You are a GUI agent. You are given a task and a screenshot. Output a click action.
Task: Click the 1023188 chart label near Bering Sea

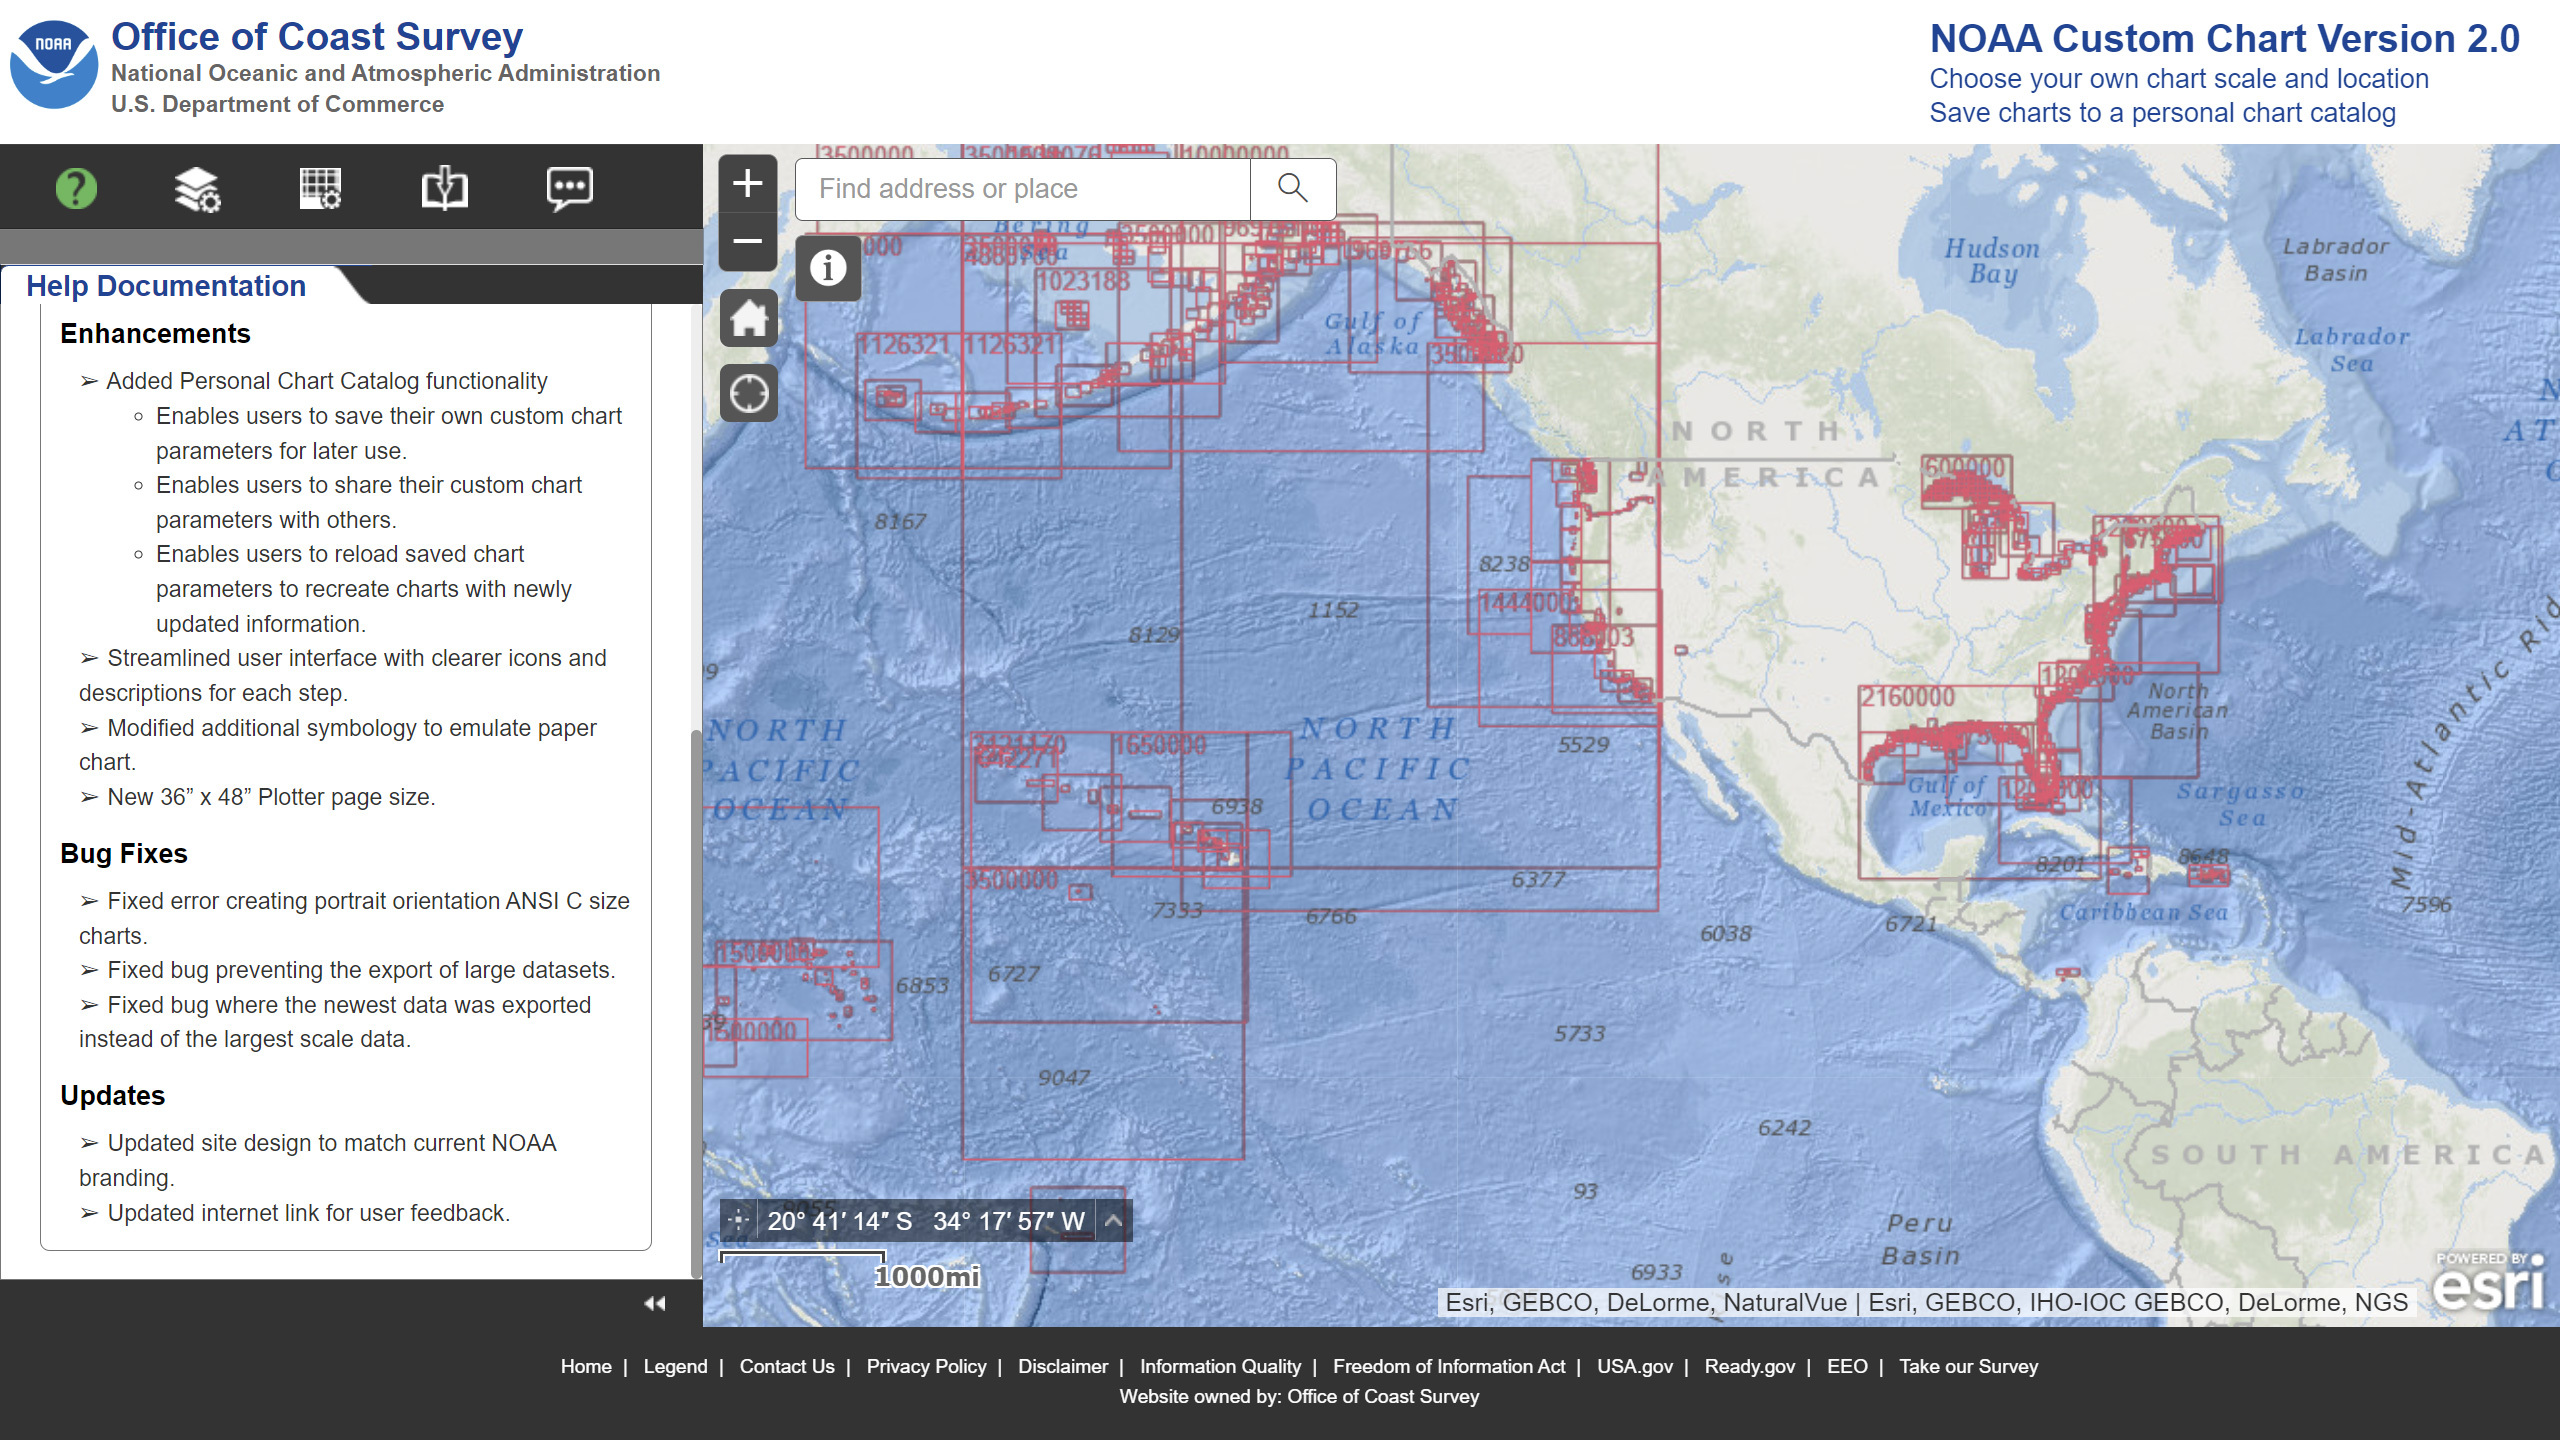pyautogui.click(x=1083, y=281)
